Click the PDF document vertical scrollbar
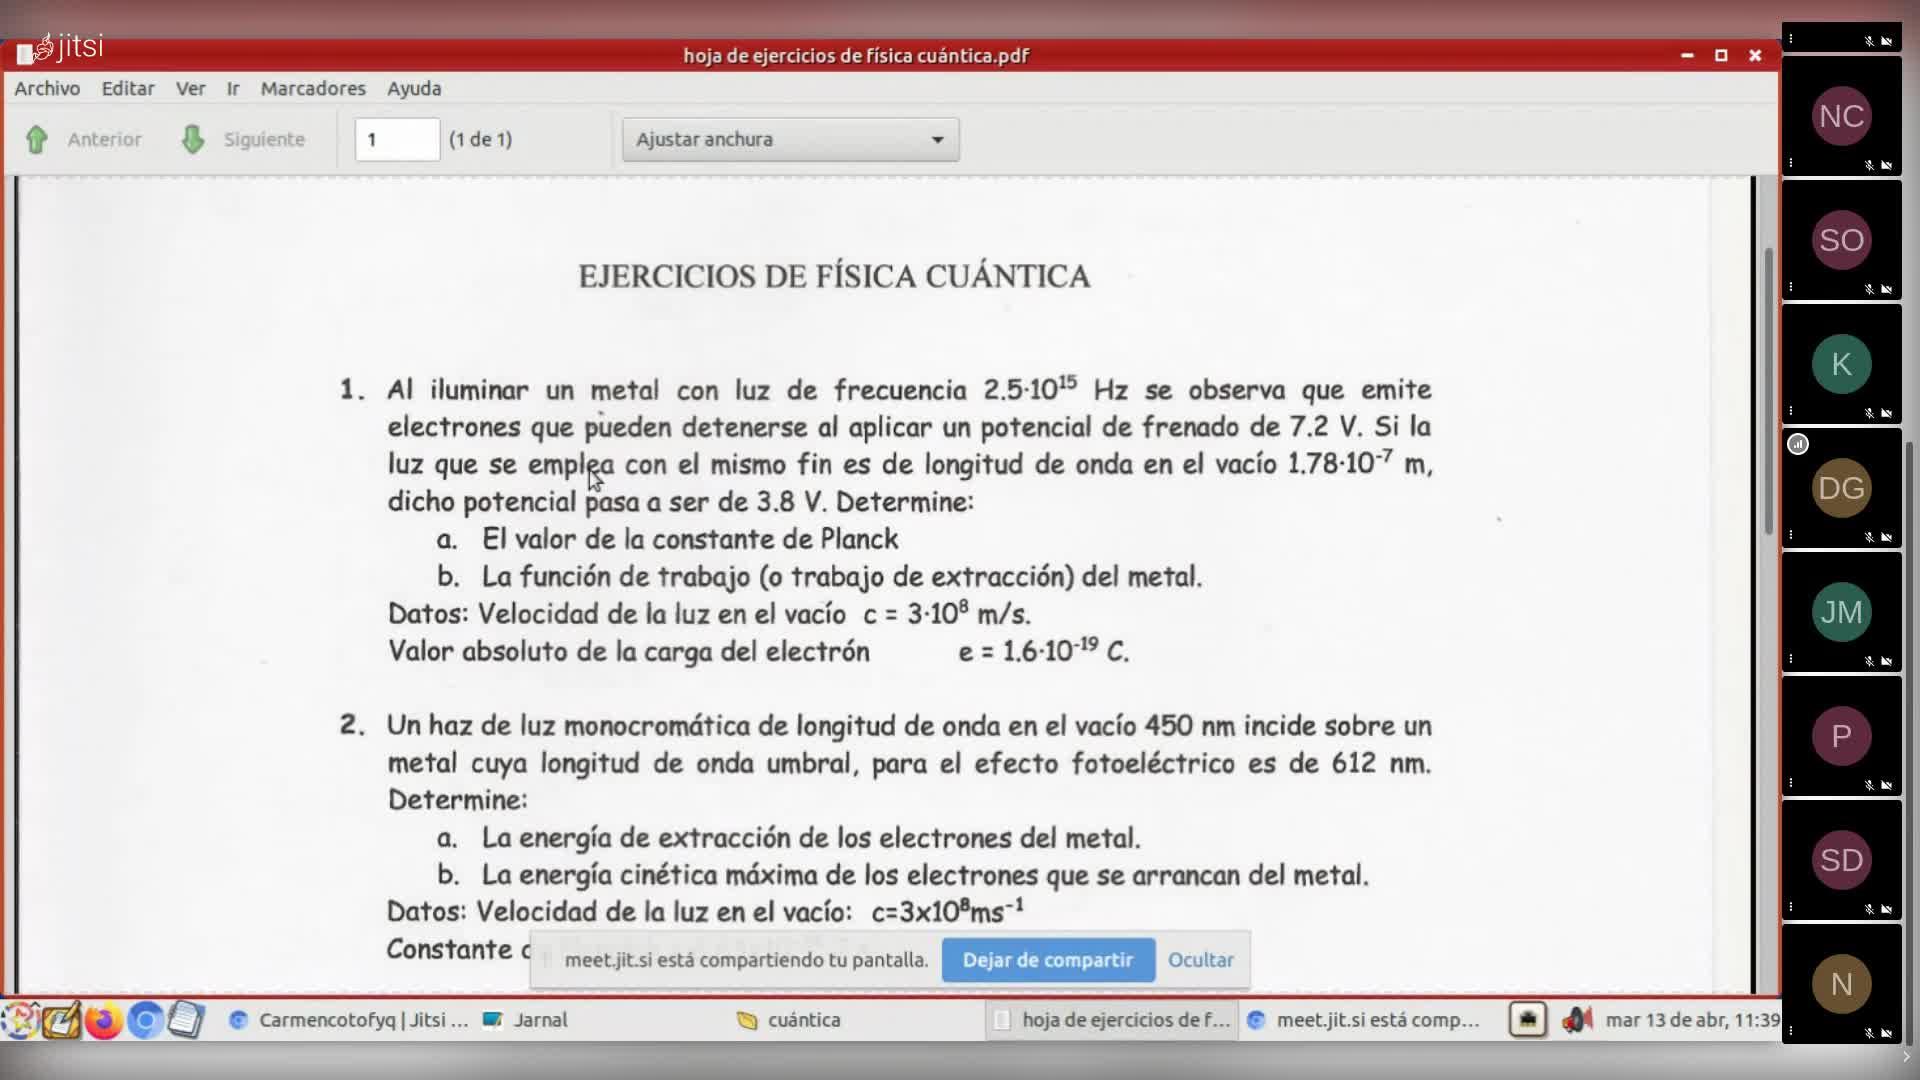This screenshot has width=1920, height=1080. pyautogui.click(x=1768, y=390)
